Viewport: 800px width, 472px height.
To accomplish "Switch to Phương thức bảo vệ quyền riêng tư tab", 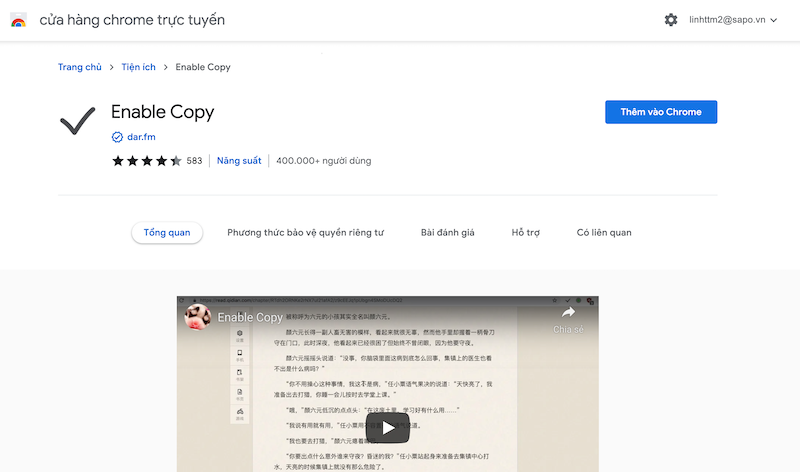I will [305, 233].
